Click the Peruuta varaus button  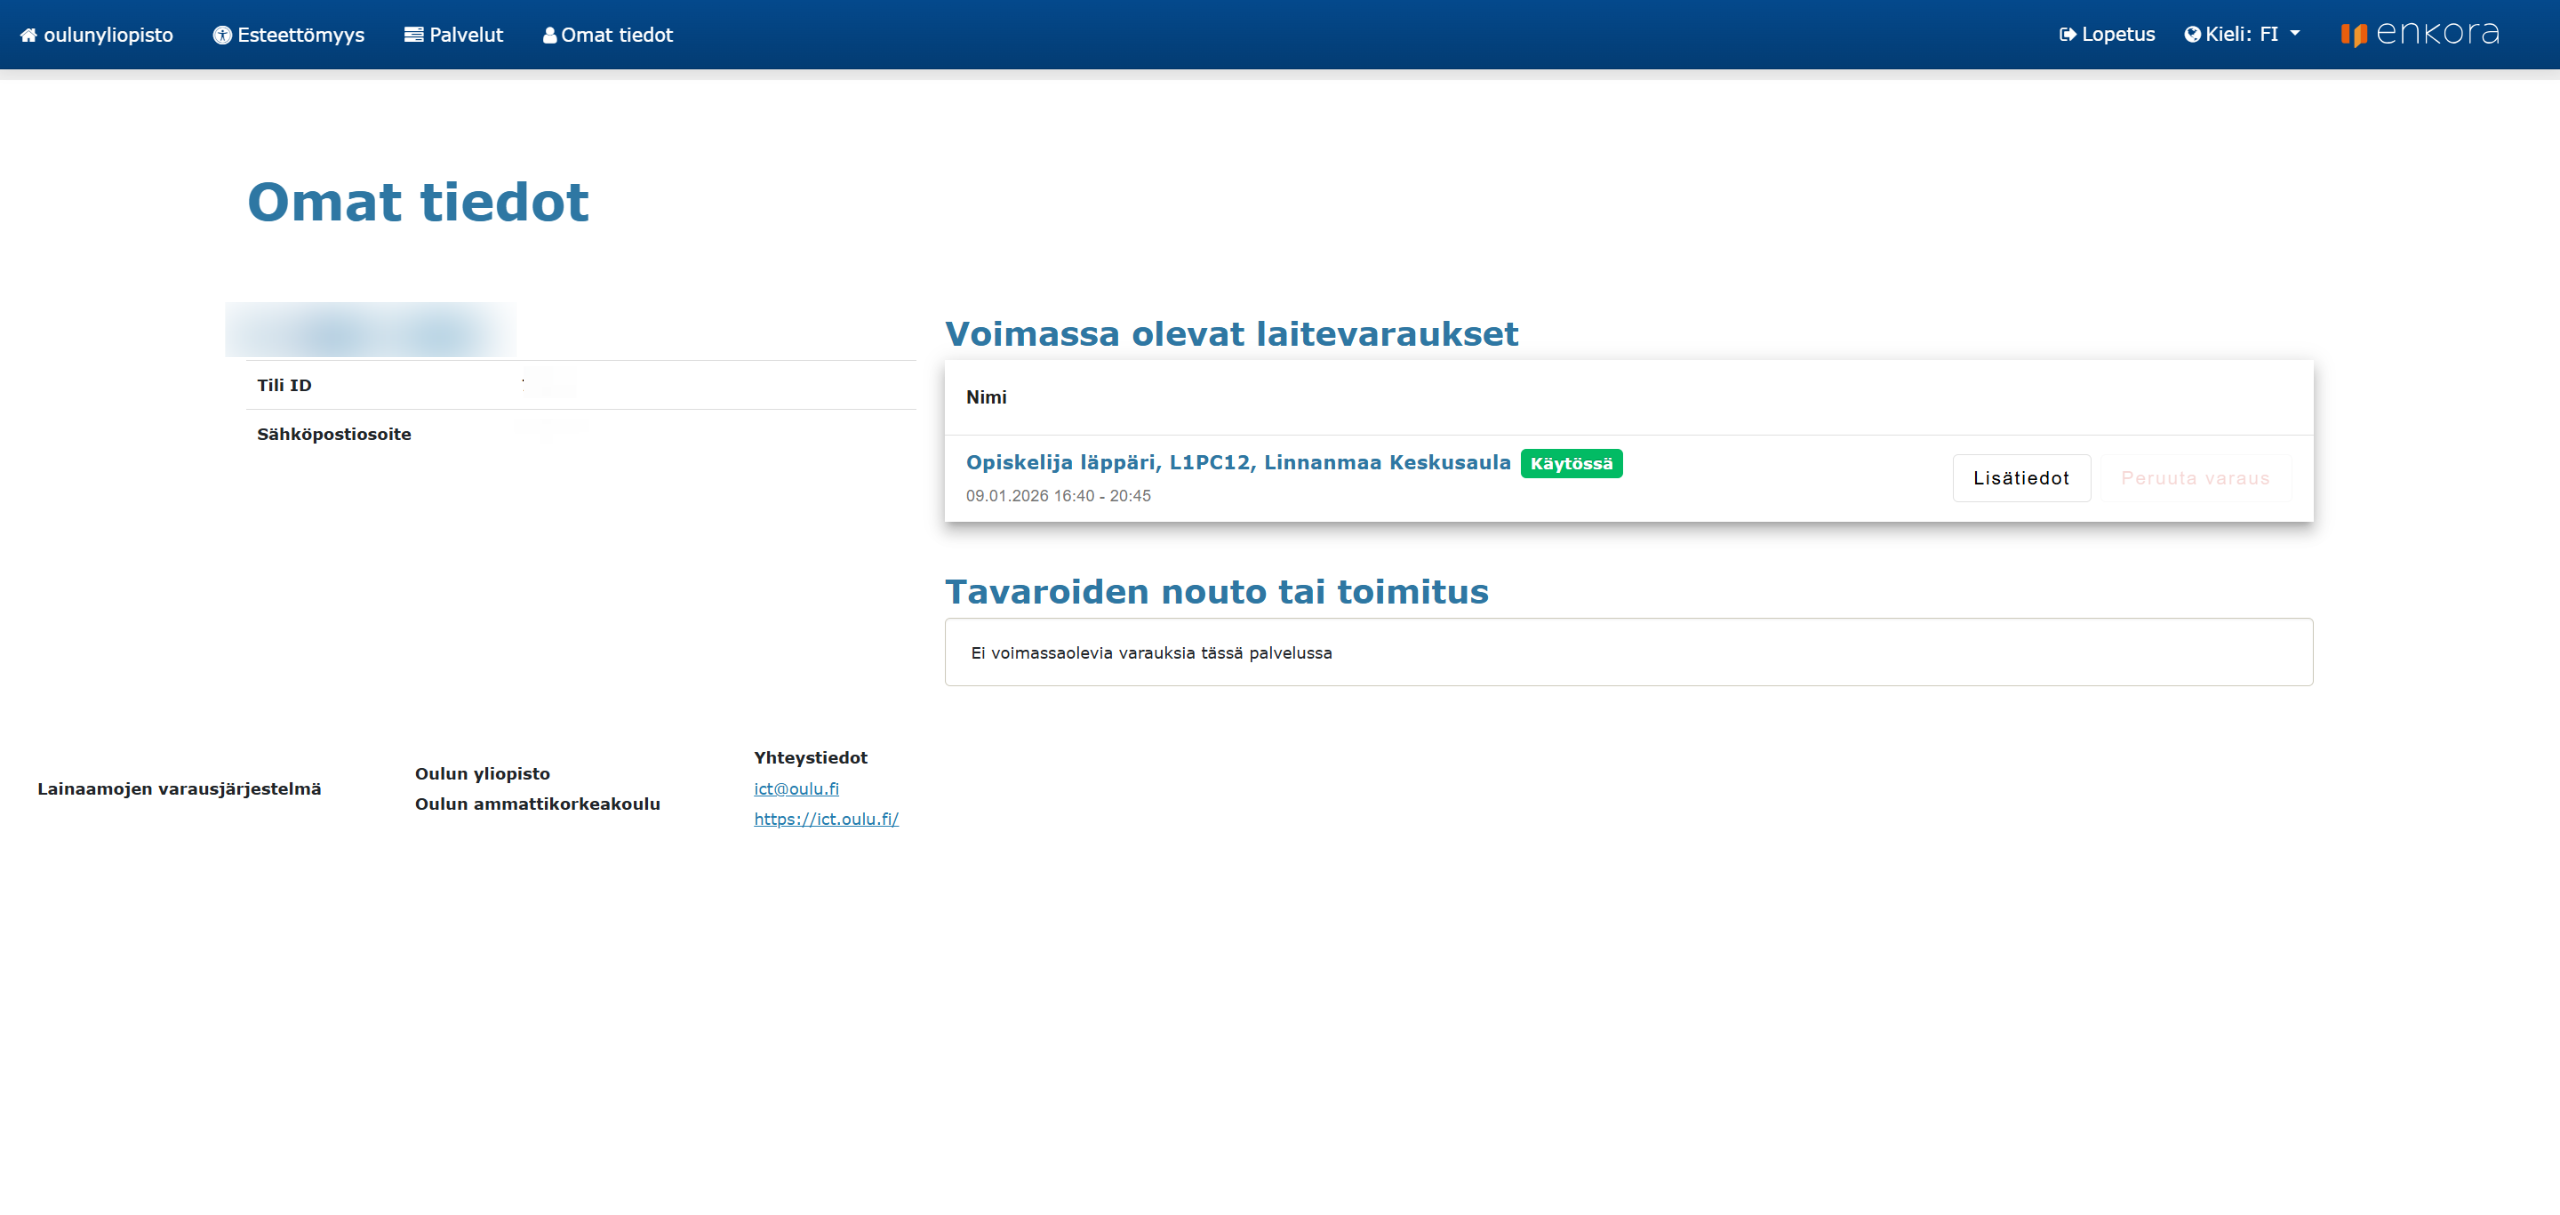tap(2195, 478)
